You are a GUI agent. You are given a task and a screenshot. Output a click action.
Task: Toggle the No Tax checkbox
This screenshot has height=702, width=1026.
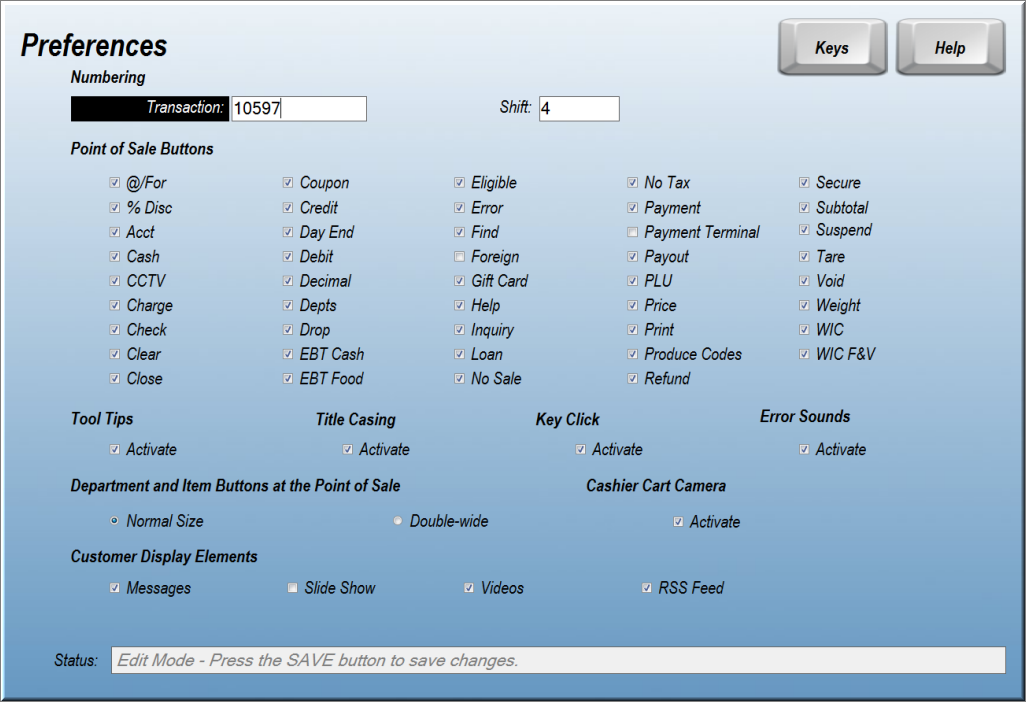[x=633, y=183]
